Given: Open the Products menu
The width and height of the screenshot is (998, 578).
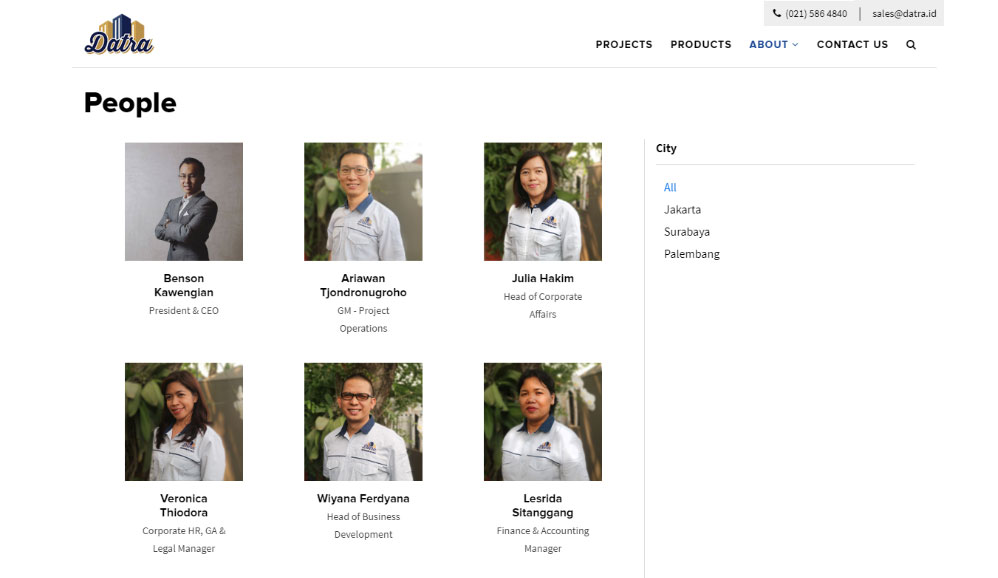Looking at the screenshot, I should tap(701, 45).
